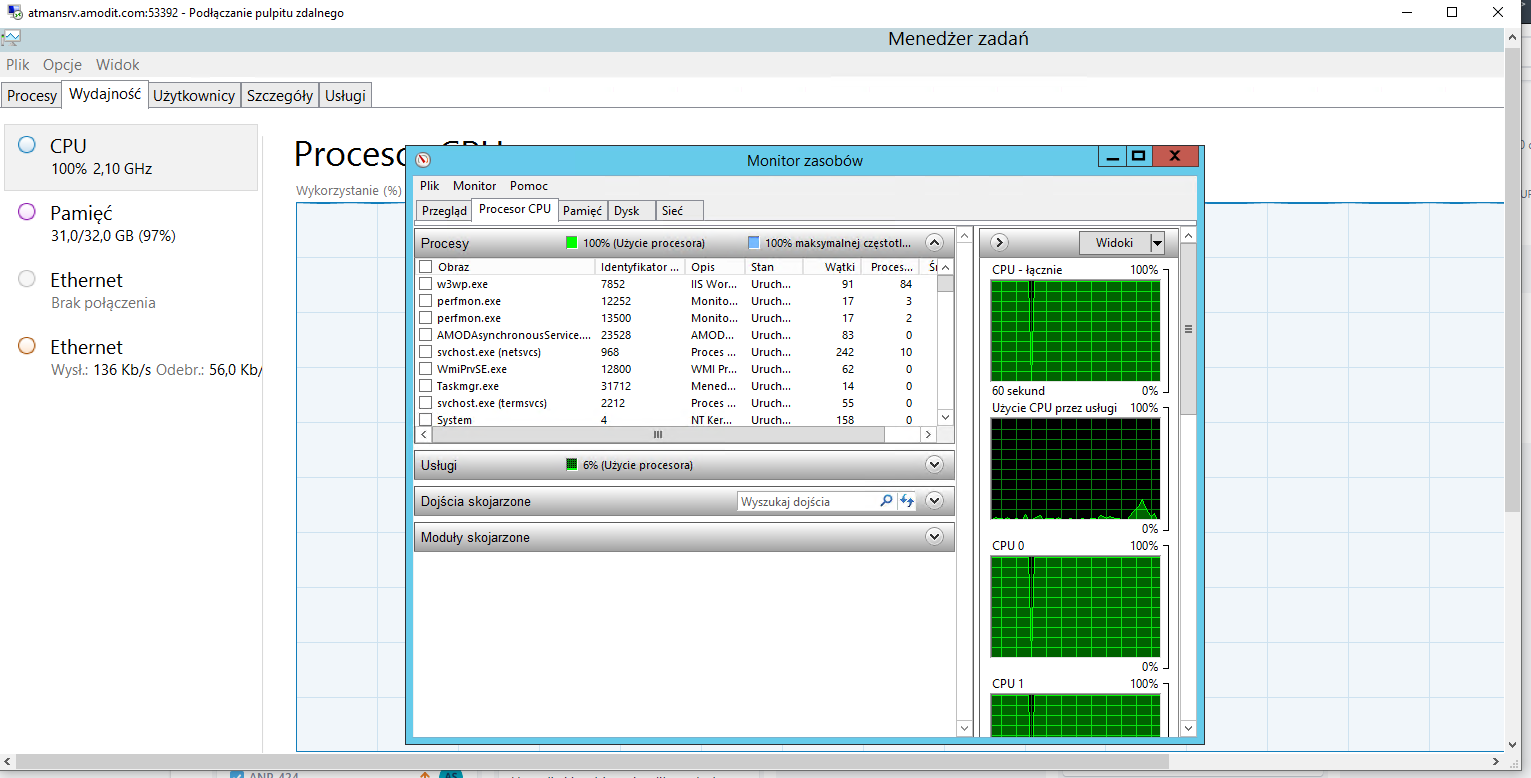Check the AMODAsynchronousService checkbox

tap(426, 335)
